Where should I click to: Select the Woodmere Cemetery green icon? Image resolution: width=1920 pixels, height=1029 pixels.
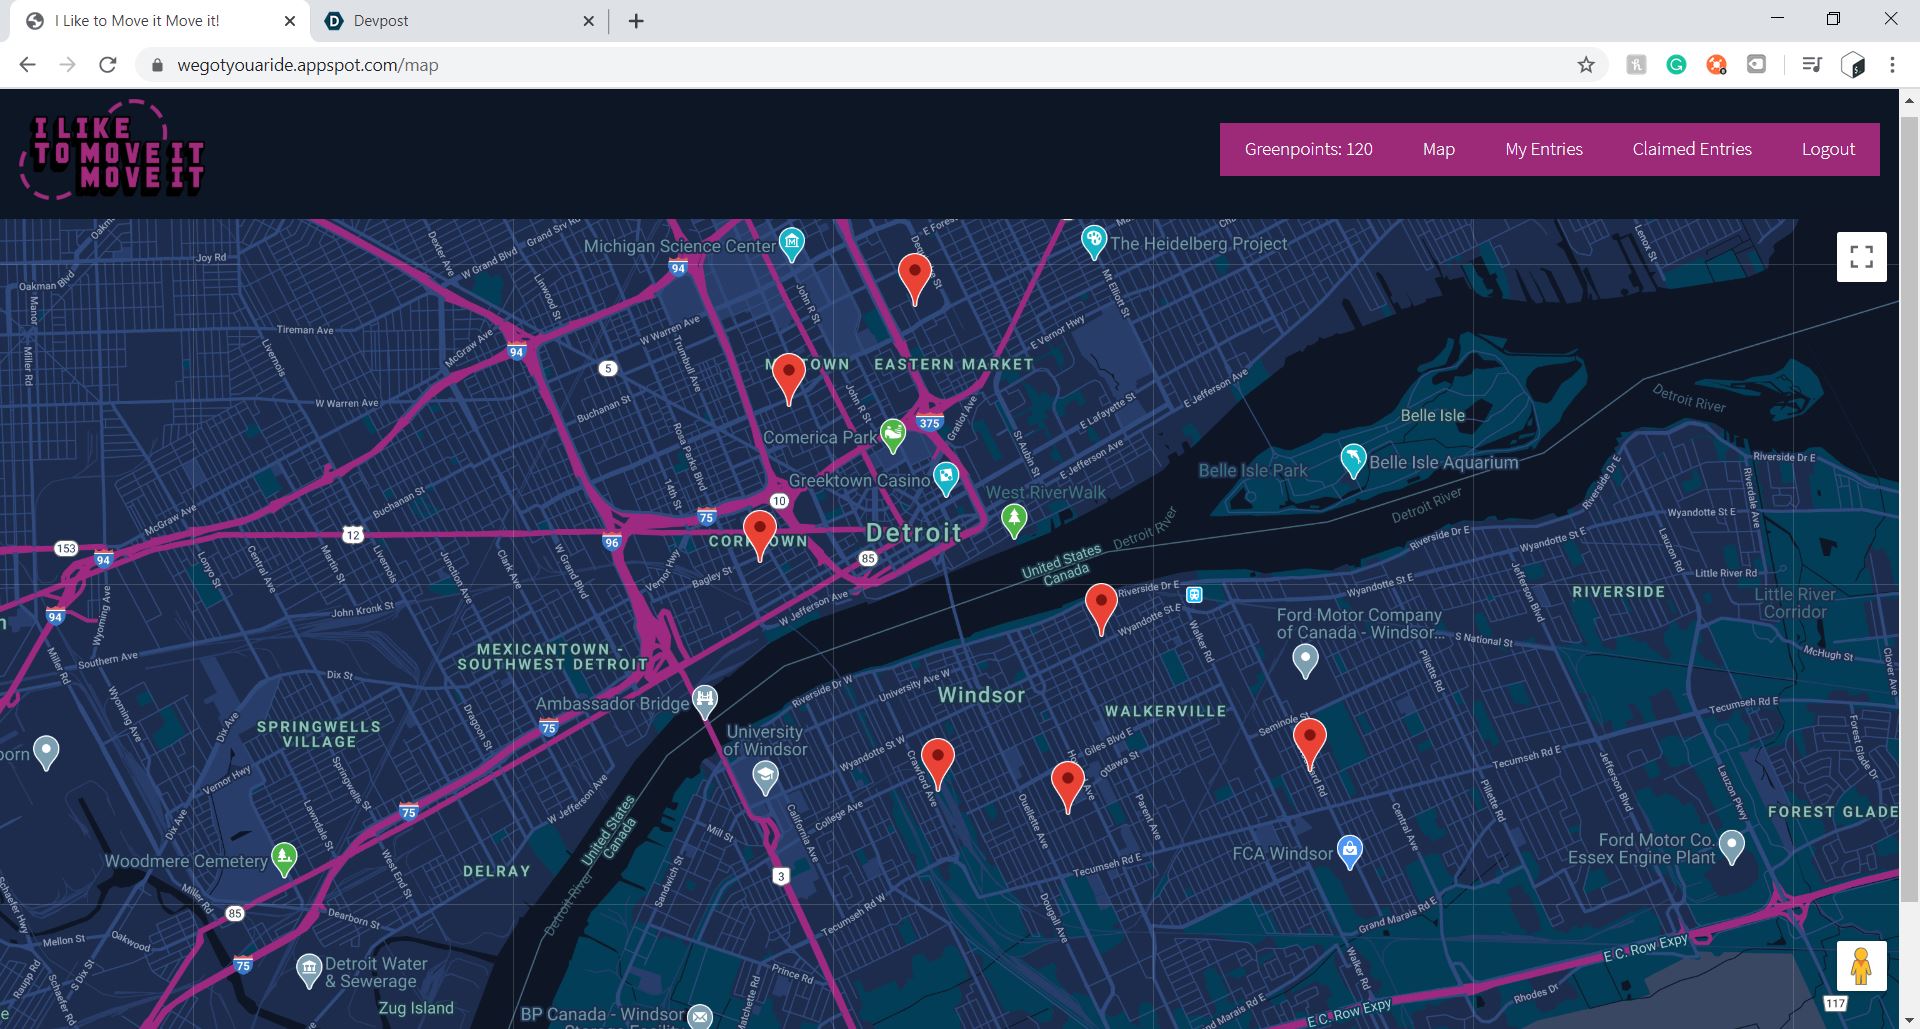click(x=284, y=859)
